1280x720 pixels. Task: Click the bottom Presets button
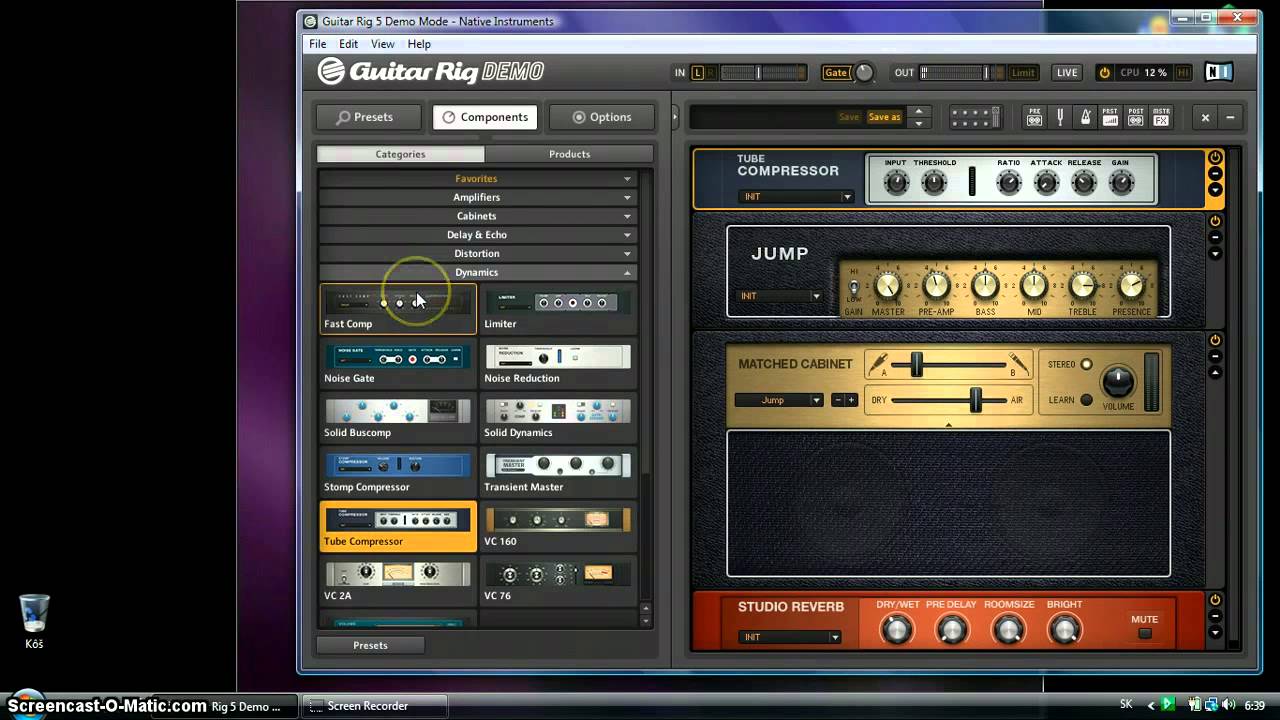[370, 645]
